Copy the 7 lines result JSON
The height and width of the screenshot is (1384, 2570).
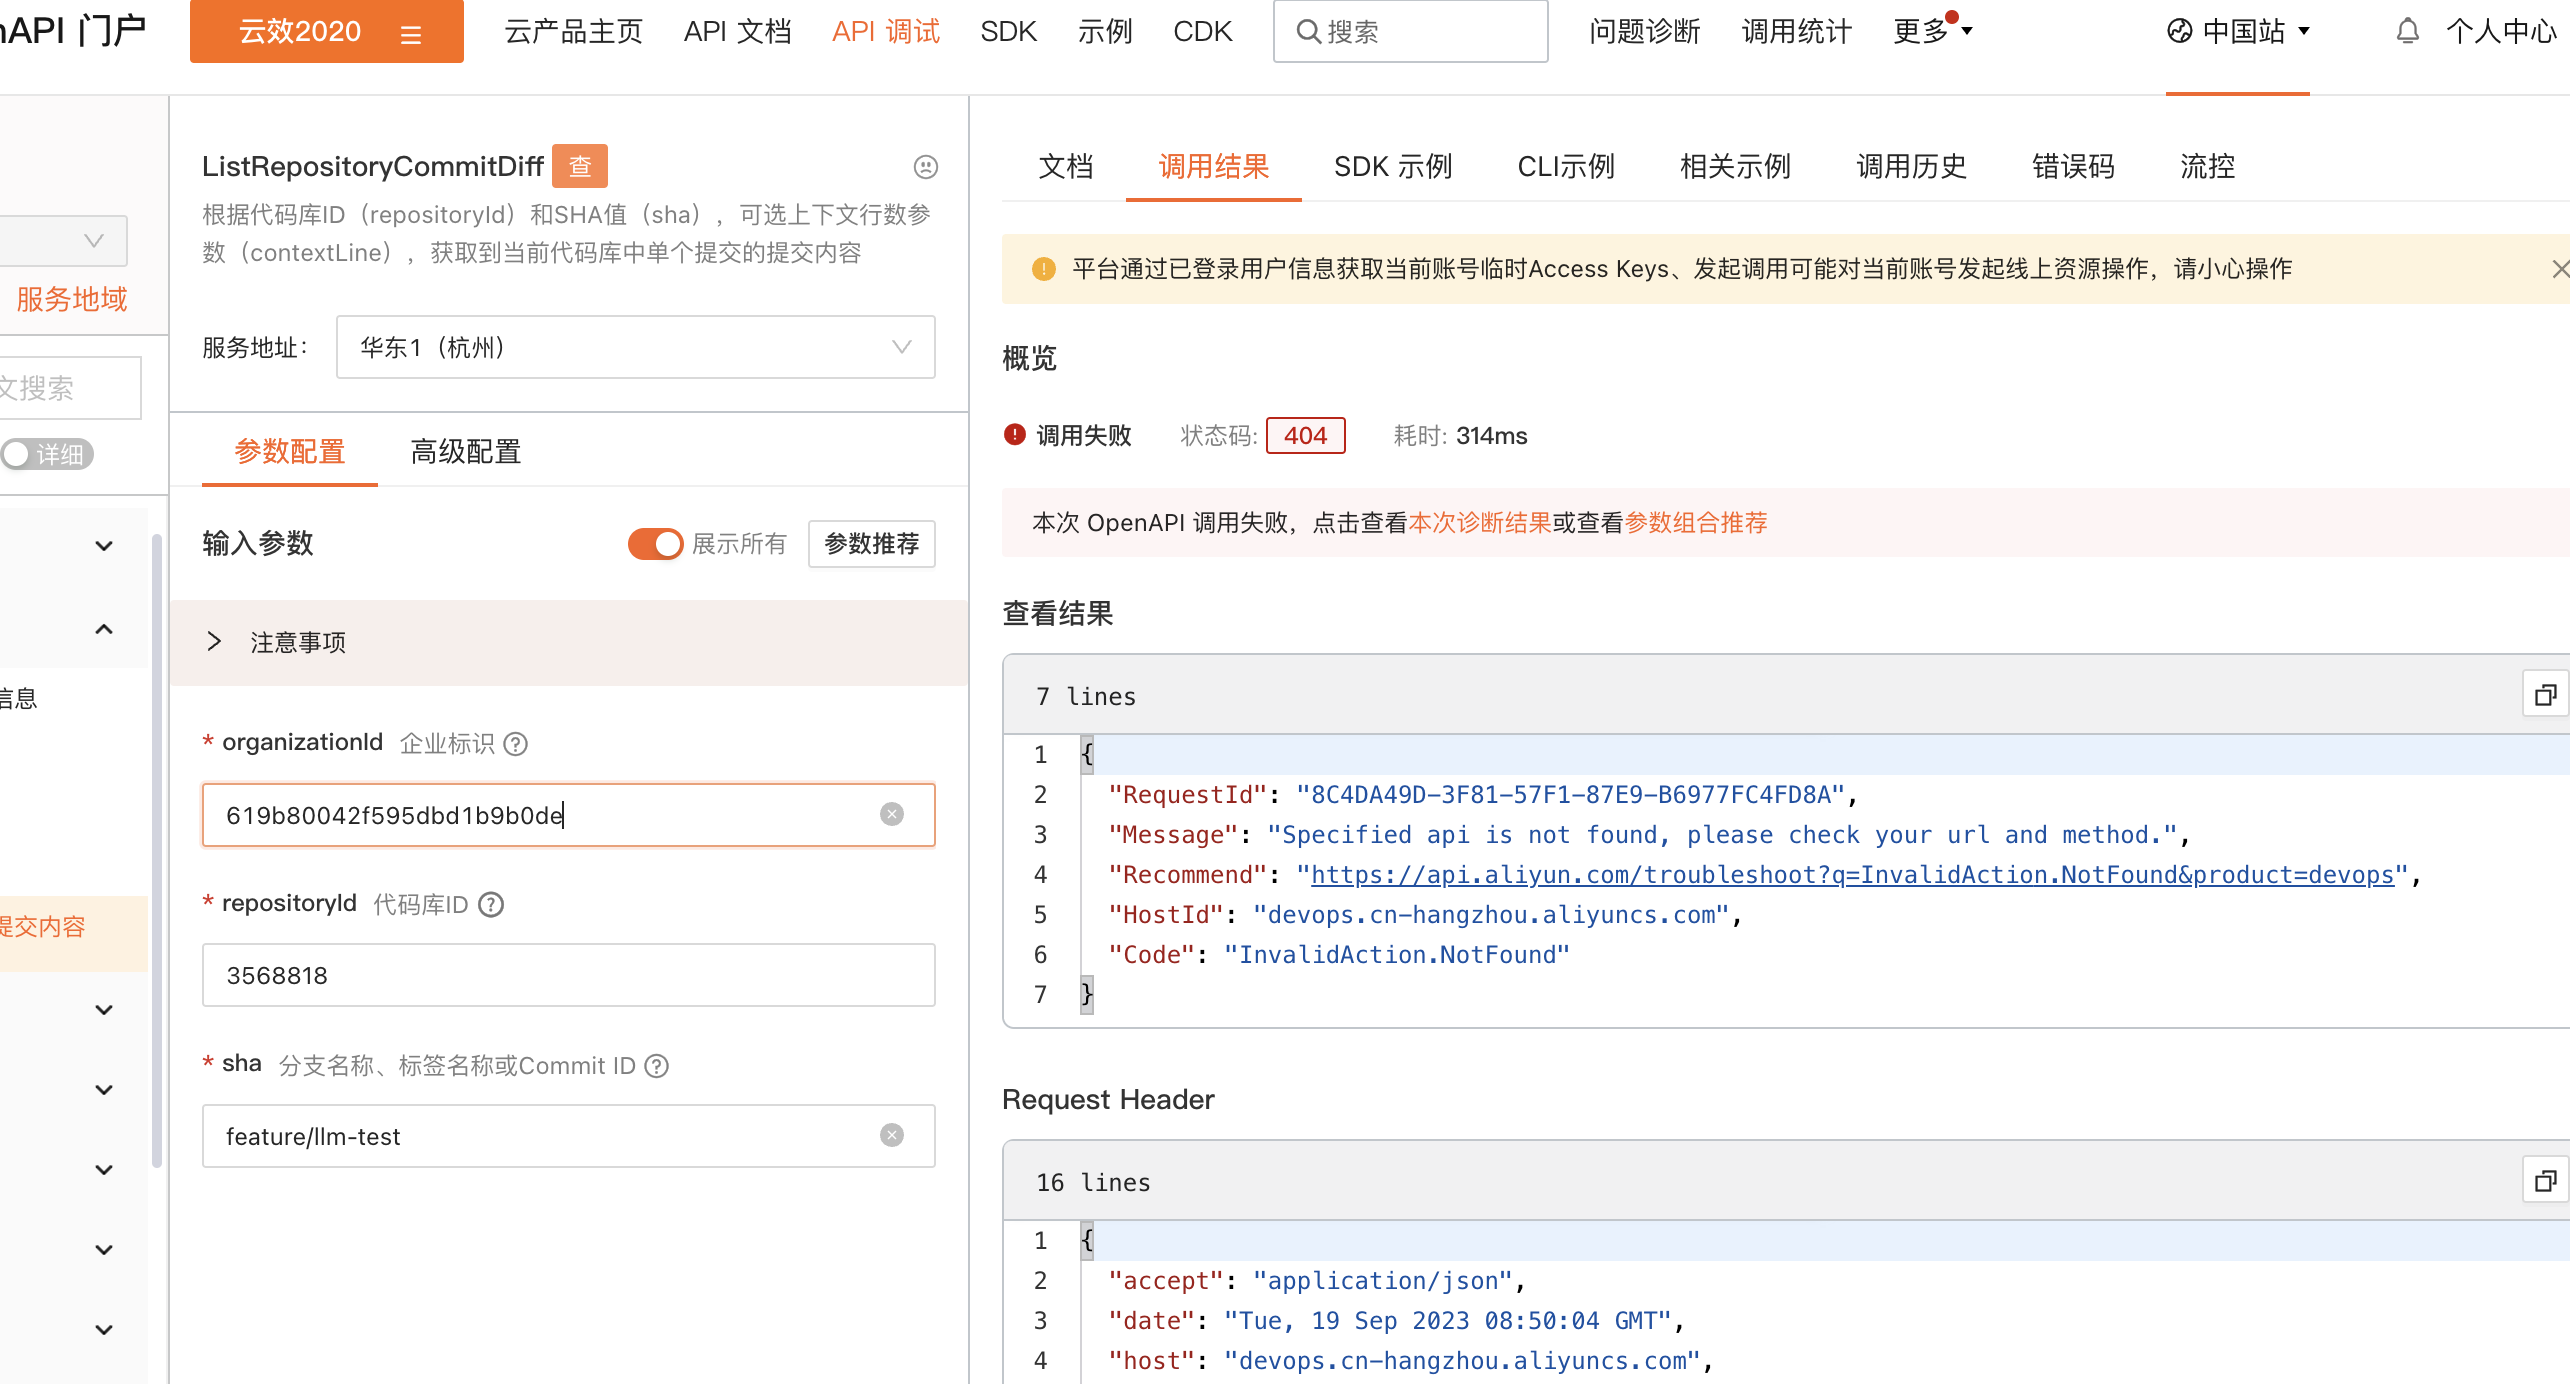tap(2546, 695)
